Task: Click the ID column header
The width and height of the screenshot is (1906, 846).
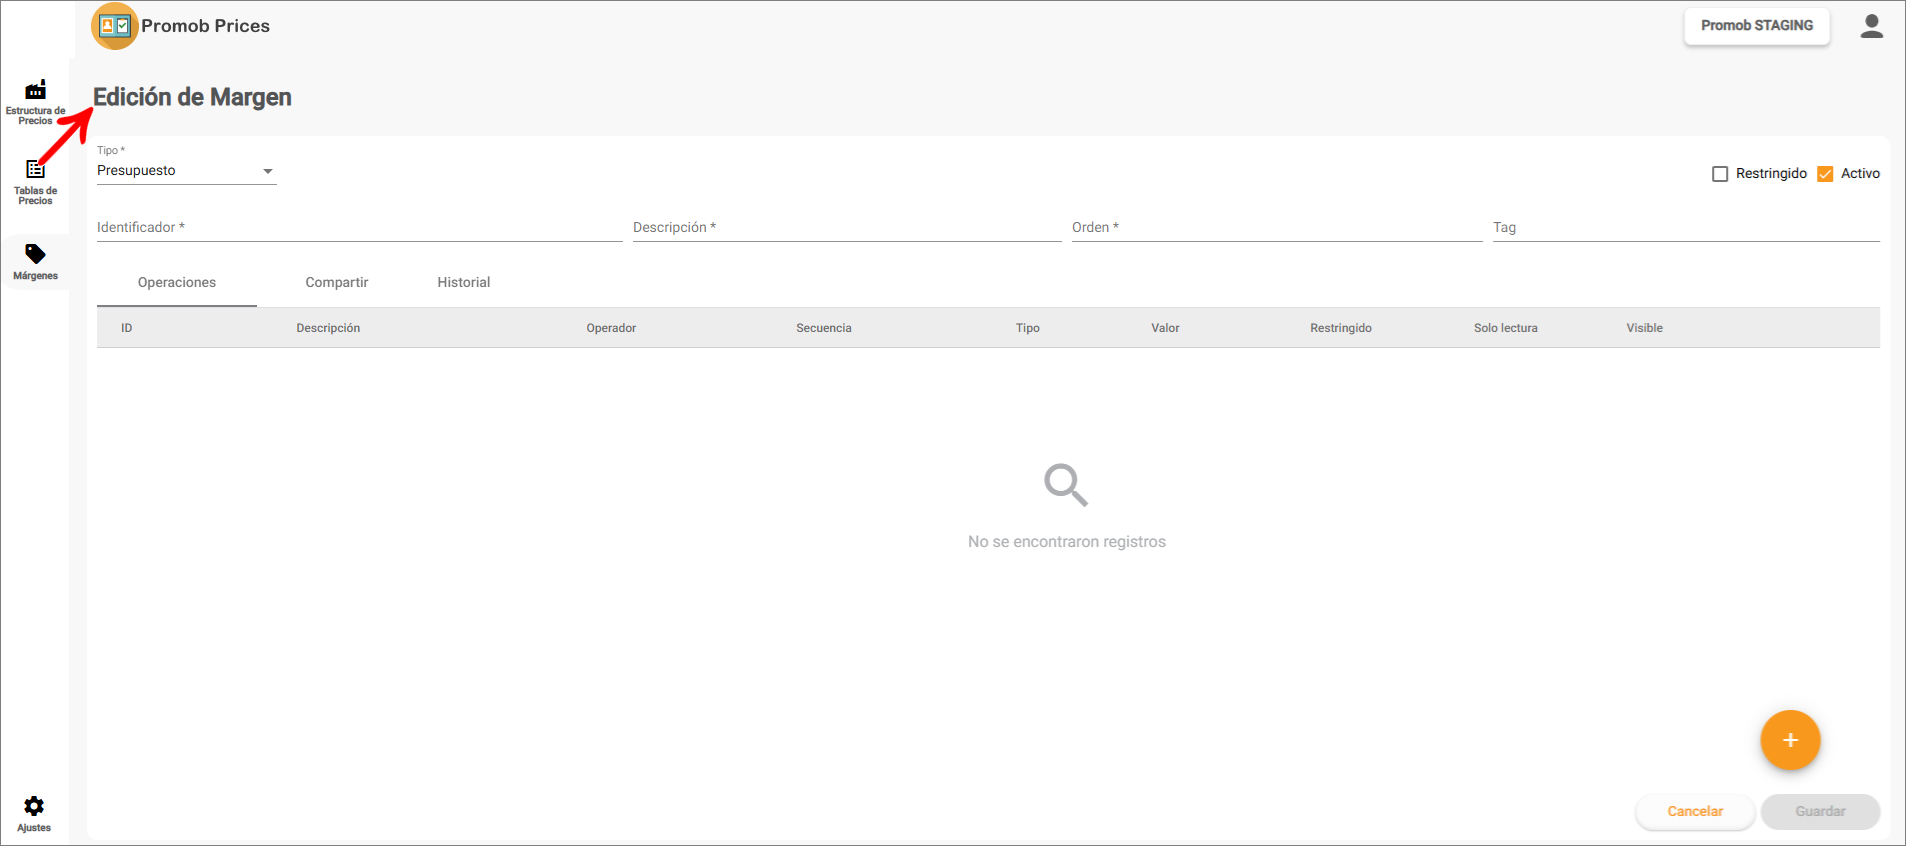Action: click(127, 328)
